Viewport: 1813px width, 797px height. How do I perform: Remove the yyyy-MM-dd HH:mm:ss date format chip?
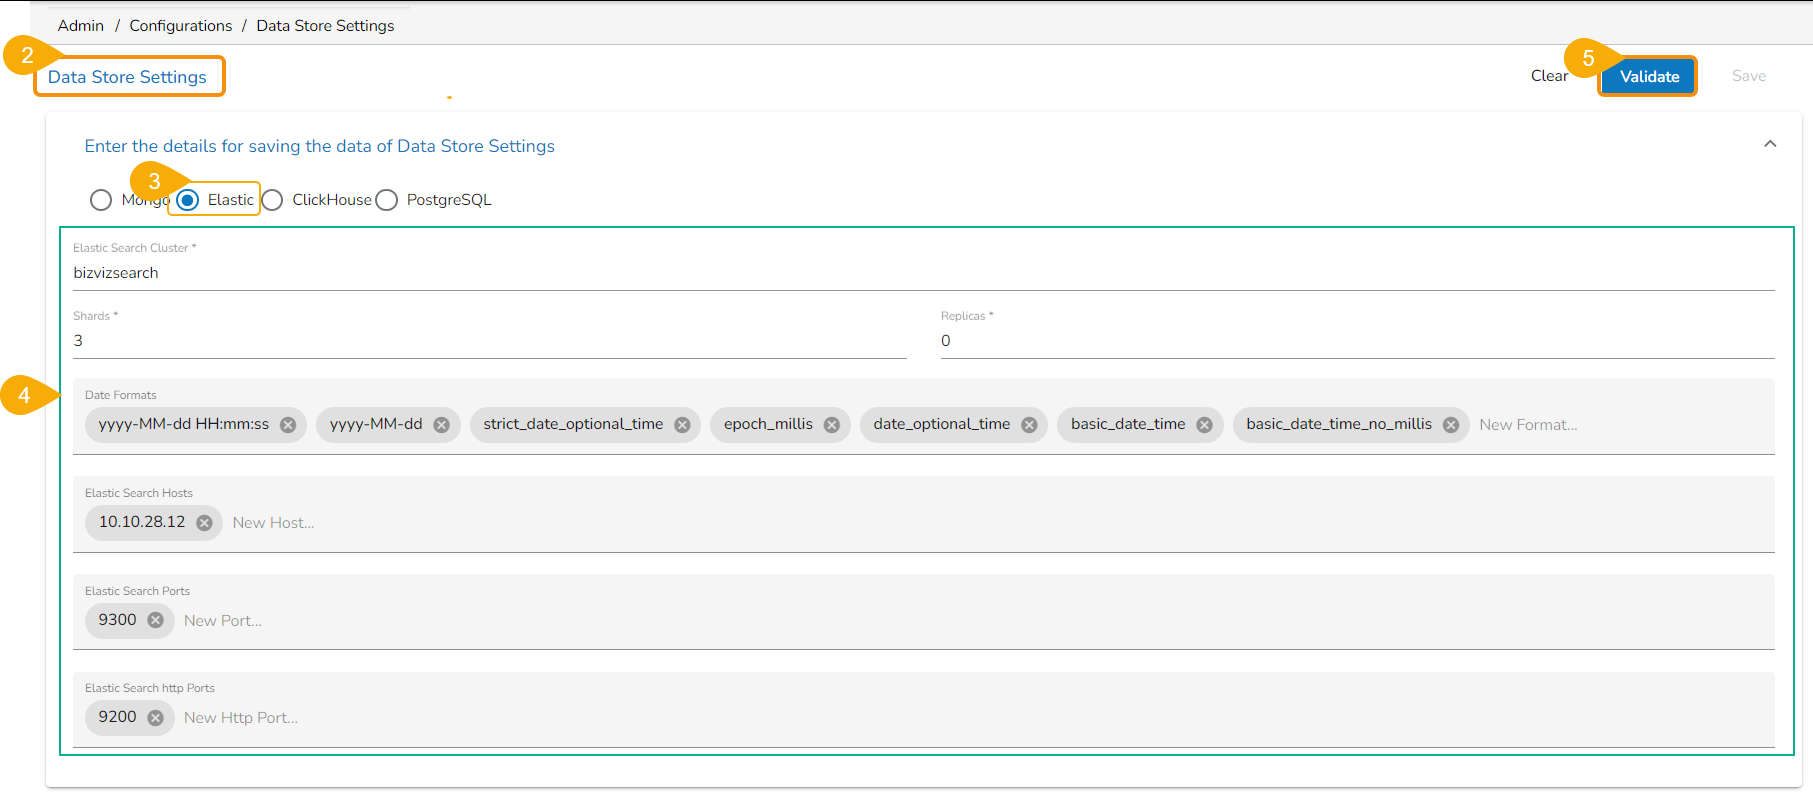pyautogui.click(x=288, y=425)
